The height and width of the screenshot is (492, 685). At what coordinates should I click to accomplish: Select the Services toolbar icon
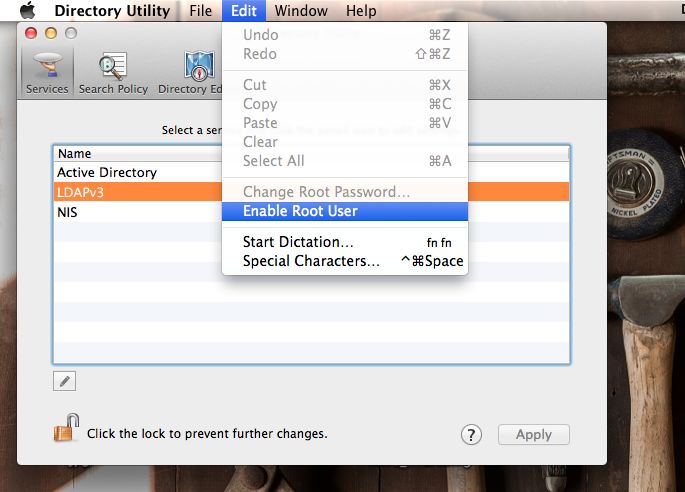coord(47,73)
